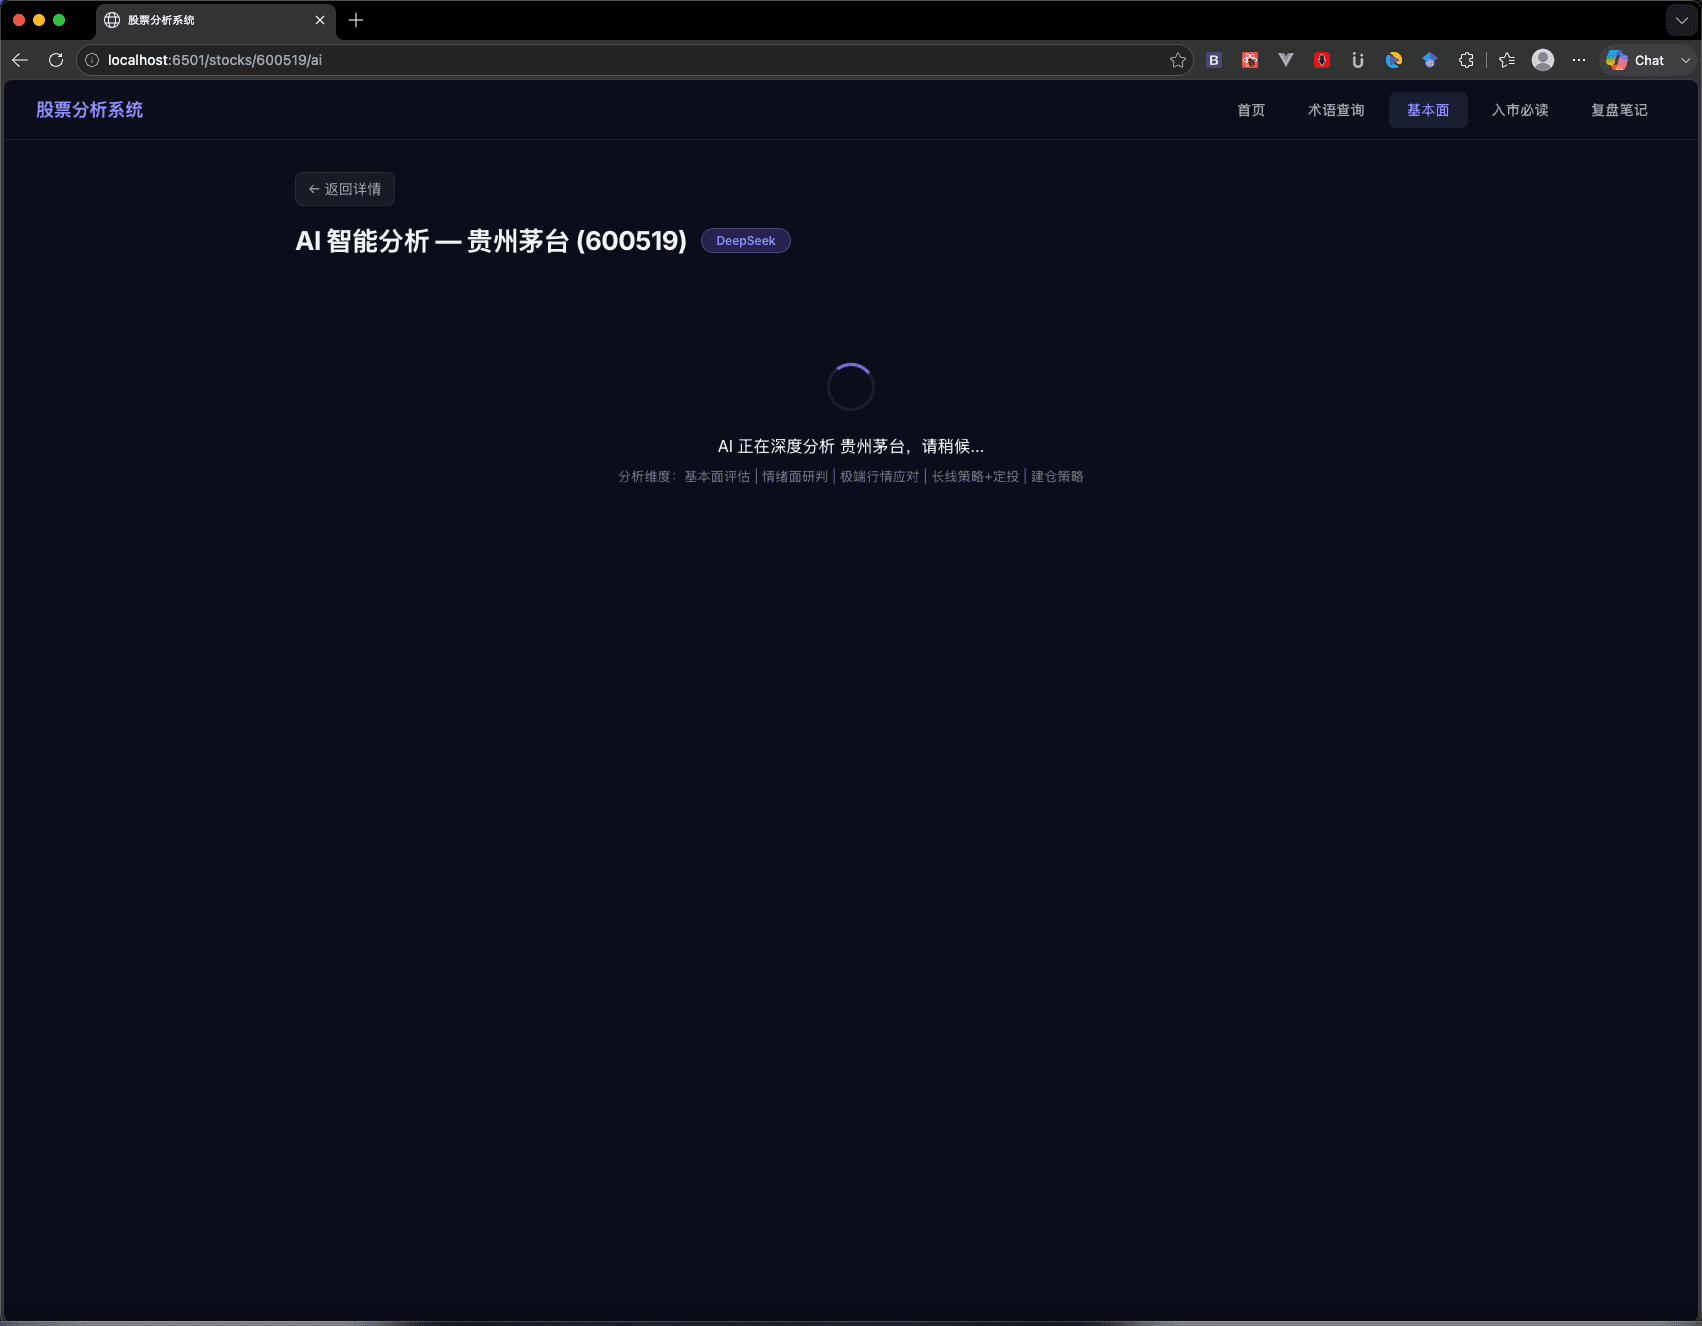1702x1326 pixels.
Task: Open 术语查询 navigation item
Action: click(1336, 110)
